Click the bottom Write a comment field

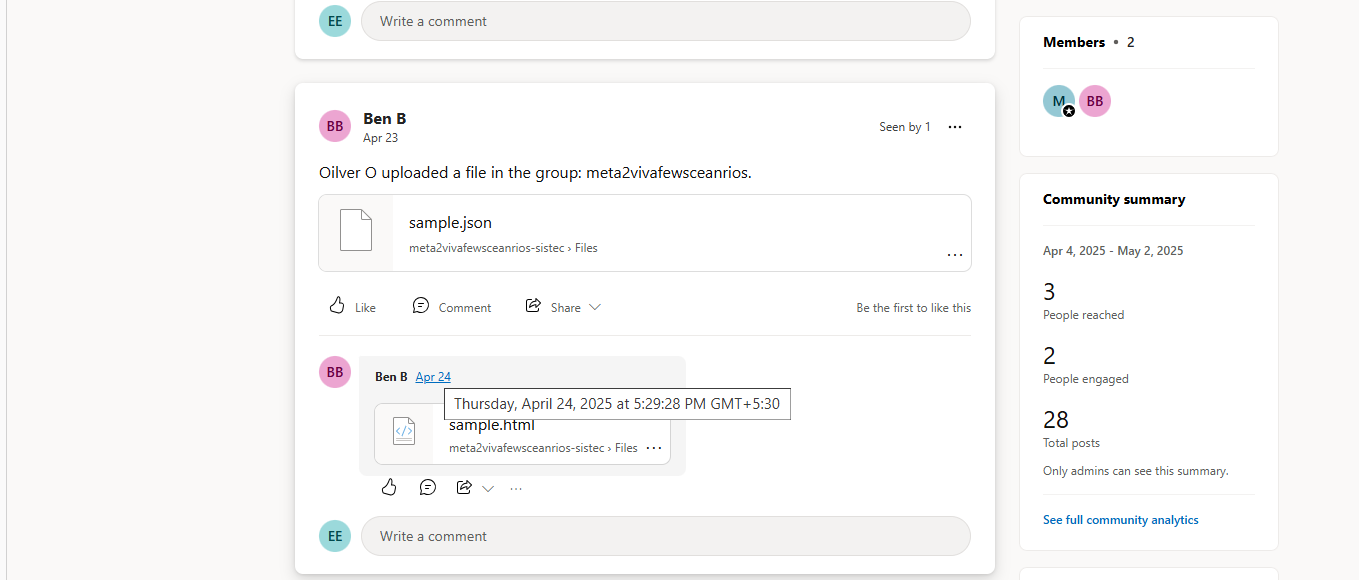666,536
